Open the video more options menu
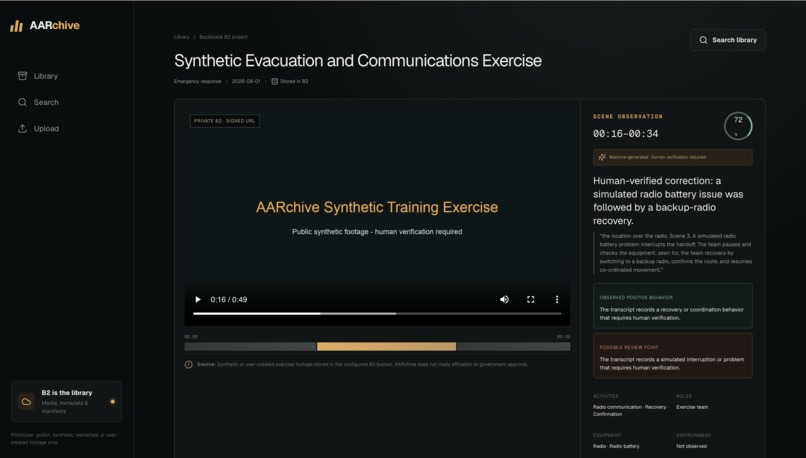The height and width of the screenshot is (458, 806). pos(557,300)
